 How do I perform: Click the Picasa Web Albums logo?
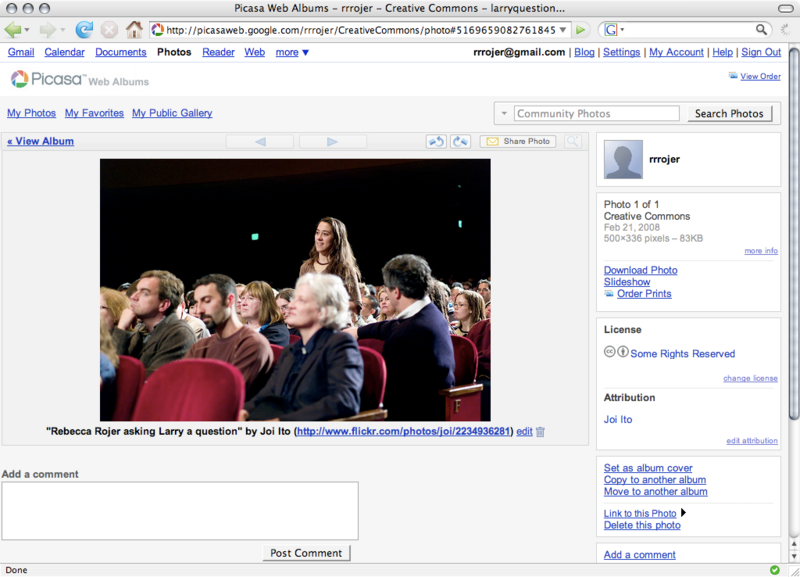click(80, 80)
